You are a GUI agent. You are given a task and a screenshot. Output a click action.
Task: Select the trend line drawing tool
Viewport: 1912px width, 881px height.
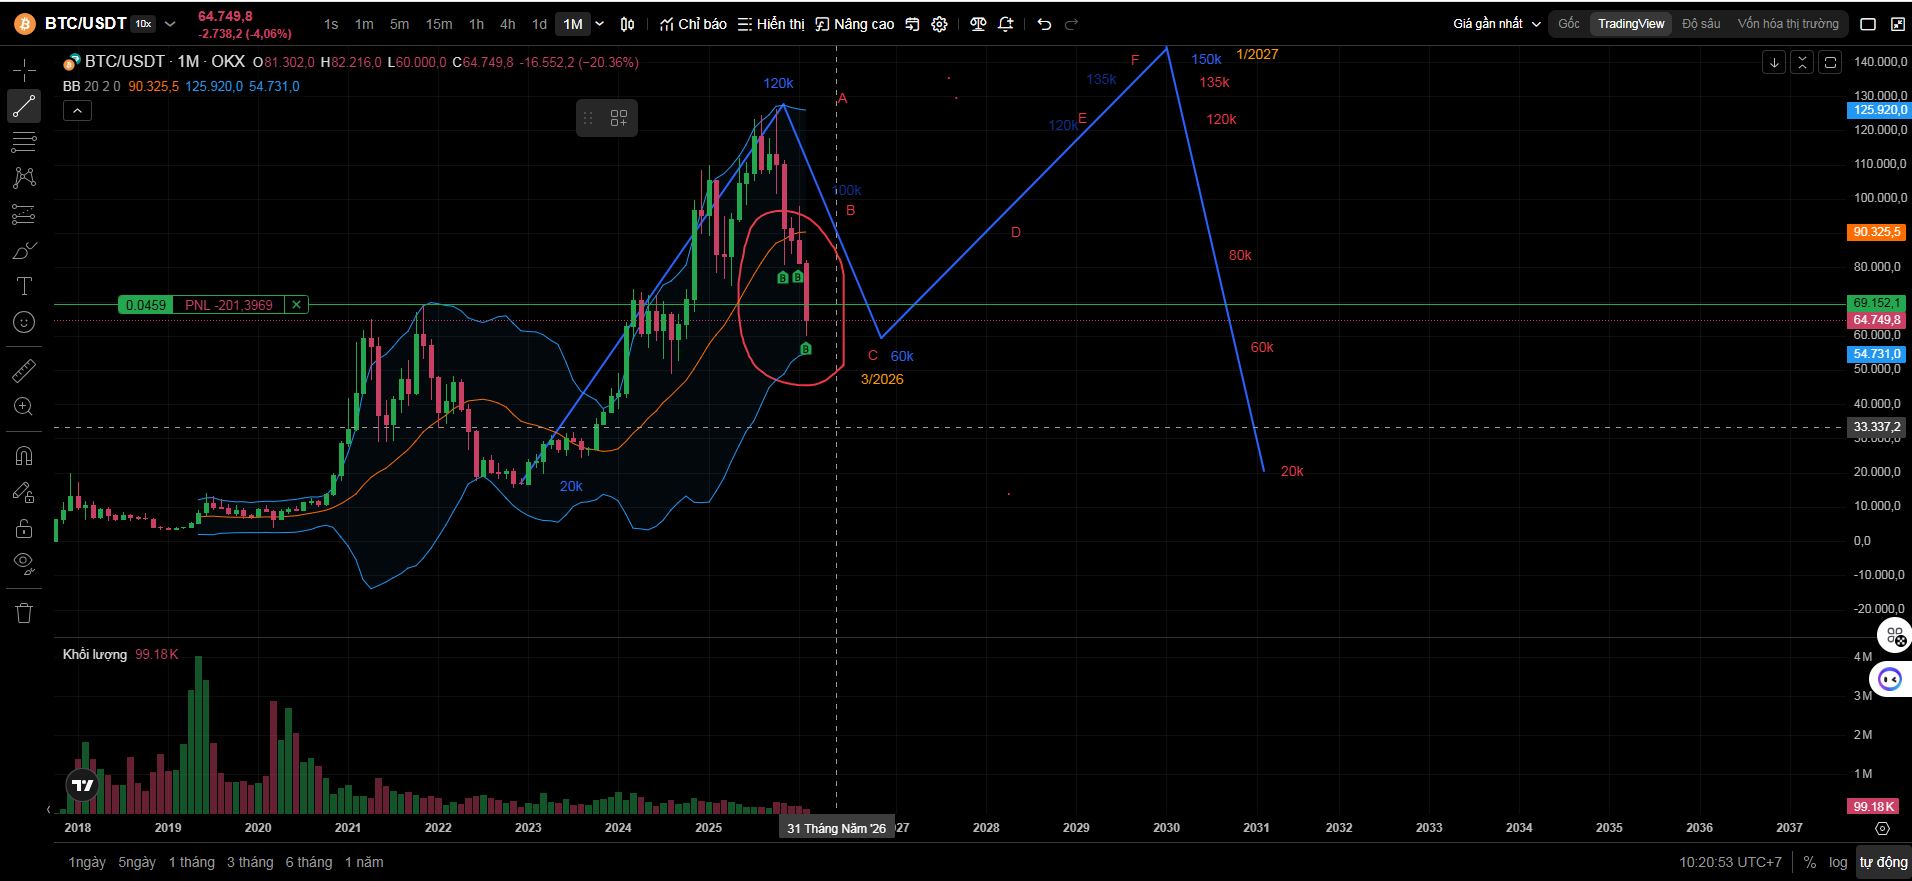tap(24, 106)
